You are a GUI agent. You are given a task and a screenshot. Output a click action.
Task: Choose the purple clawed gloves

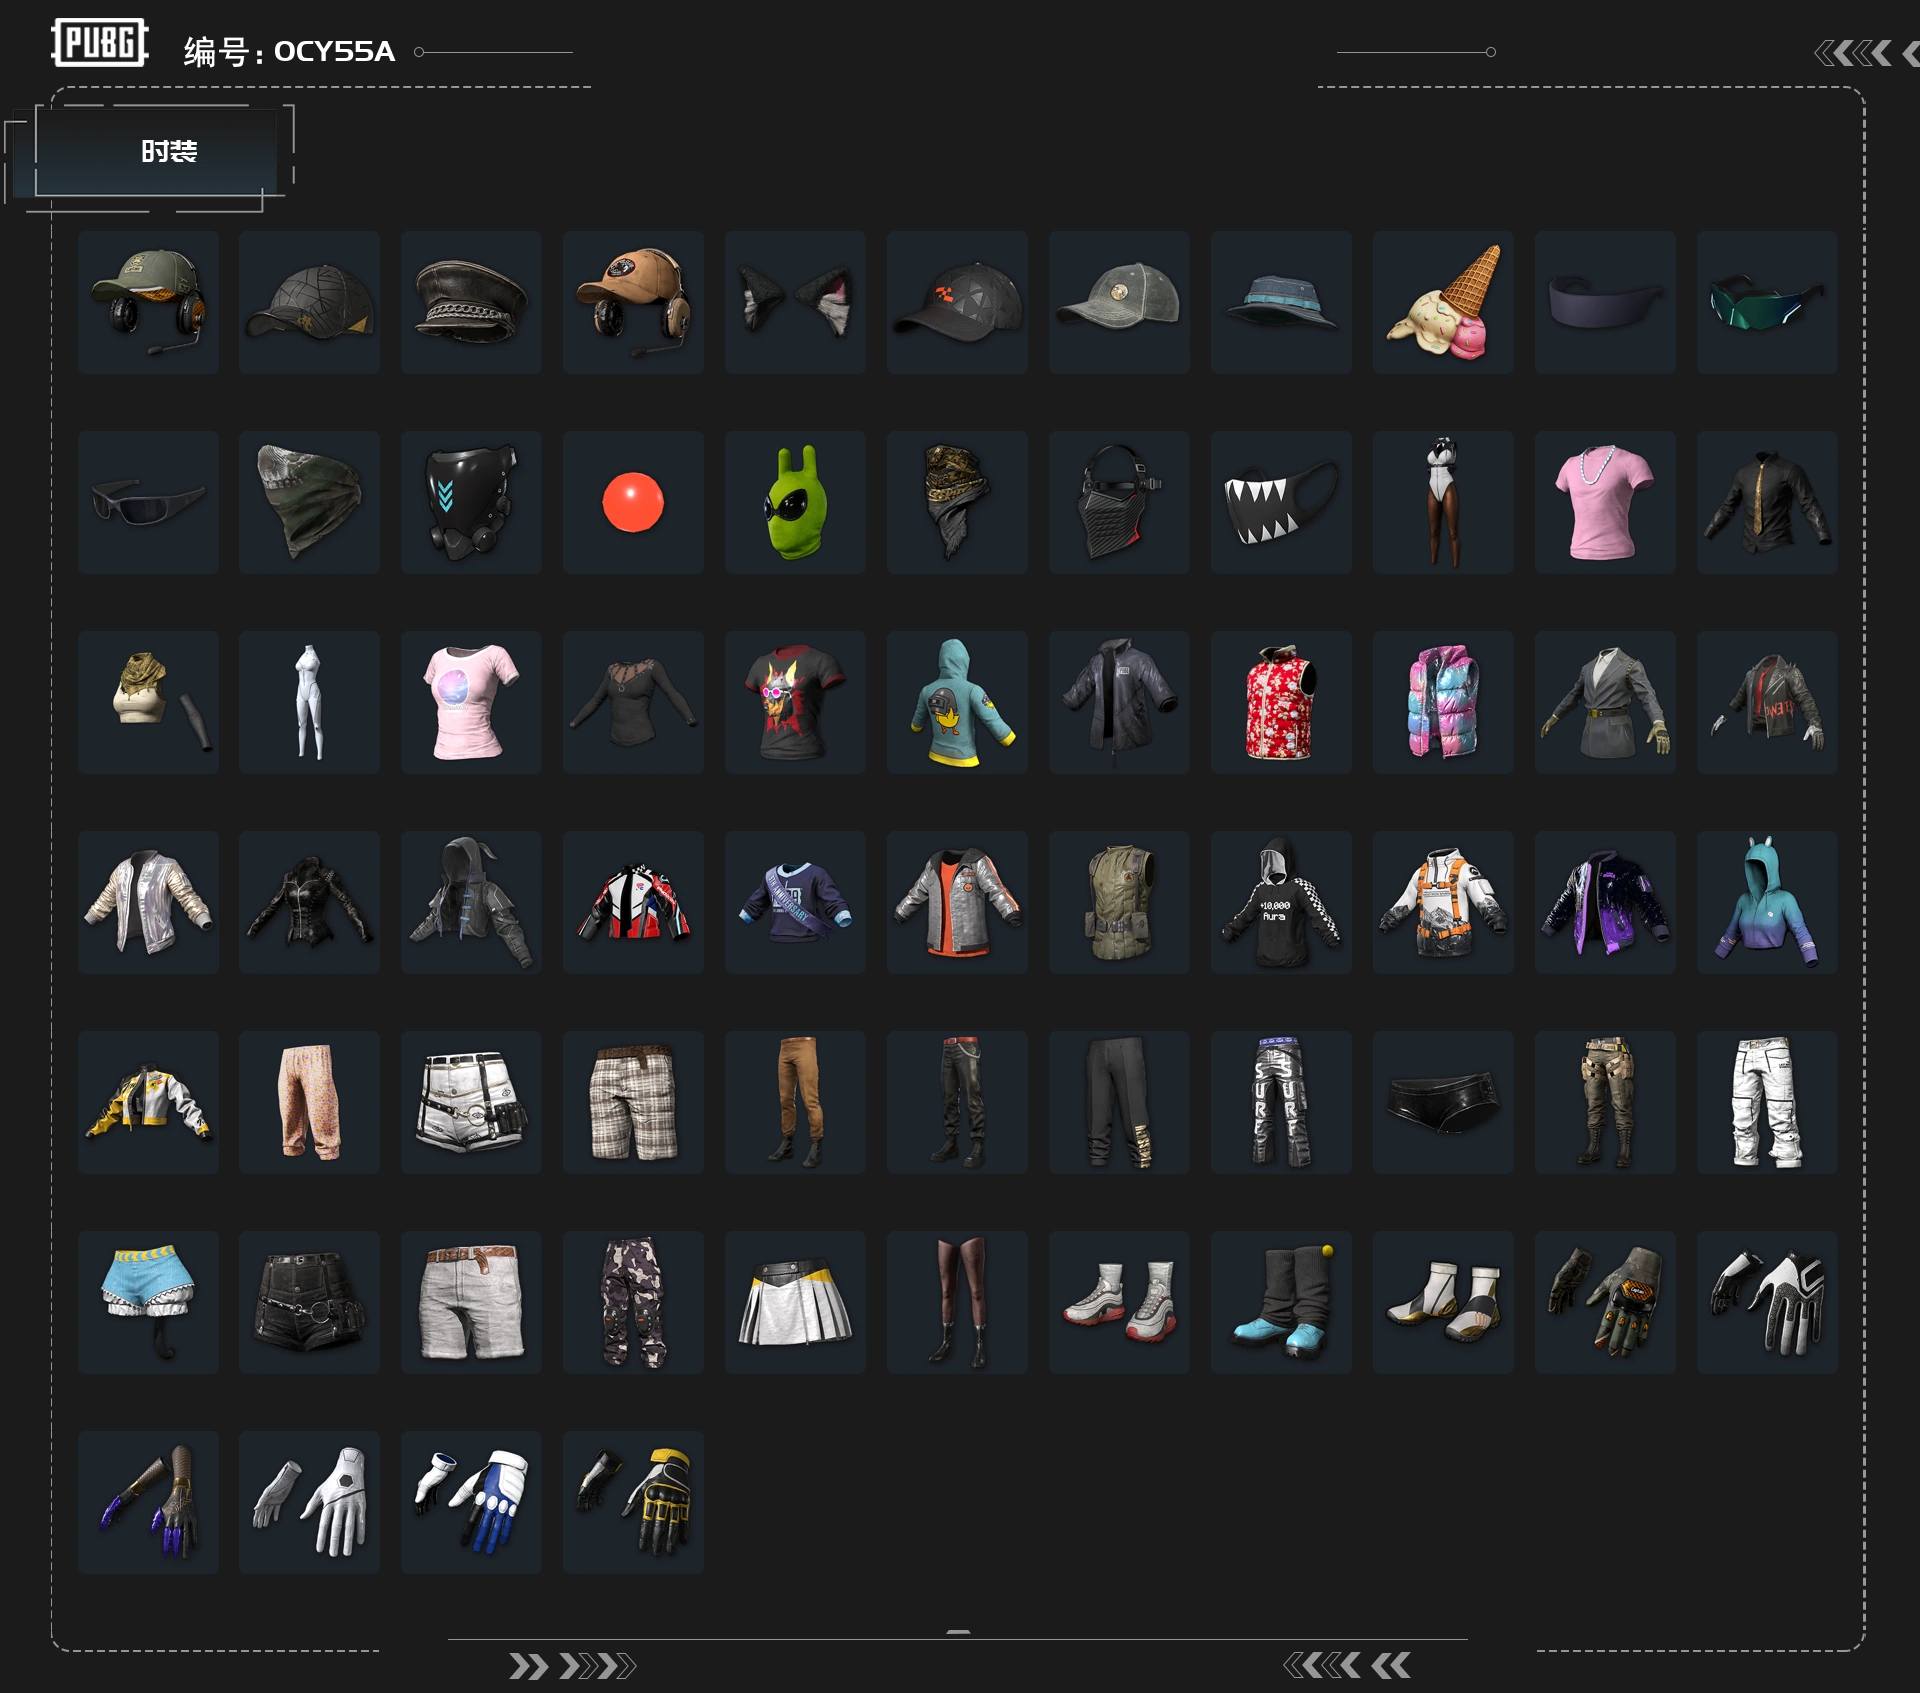148,1502
